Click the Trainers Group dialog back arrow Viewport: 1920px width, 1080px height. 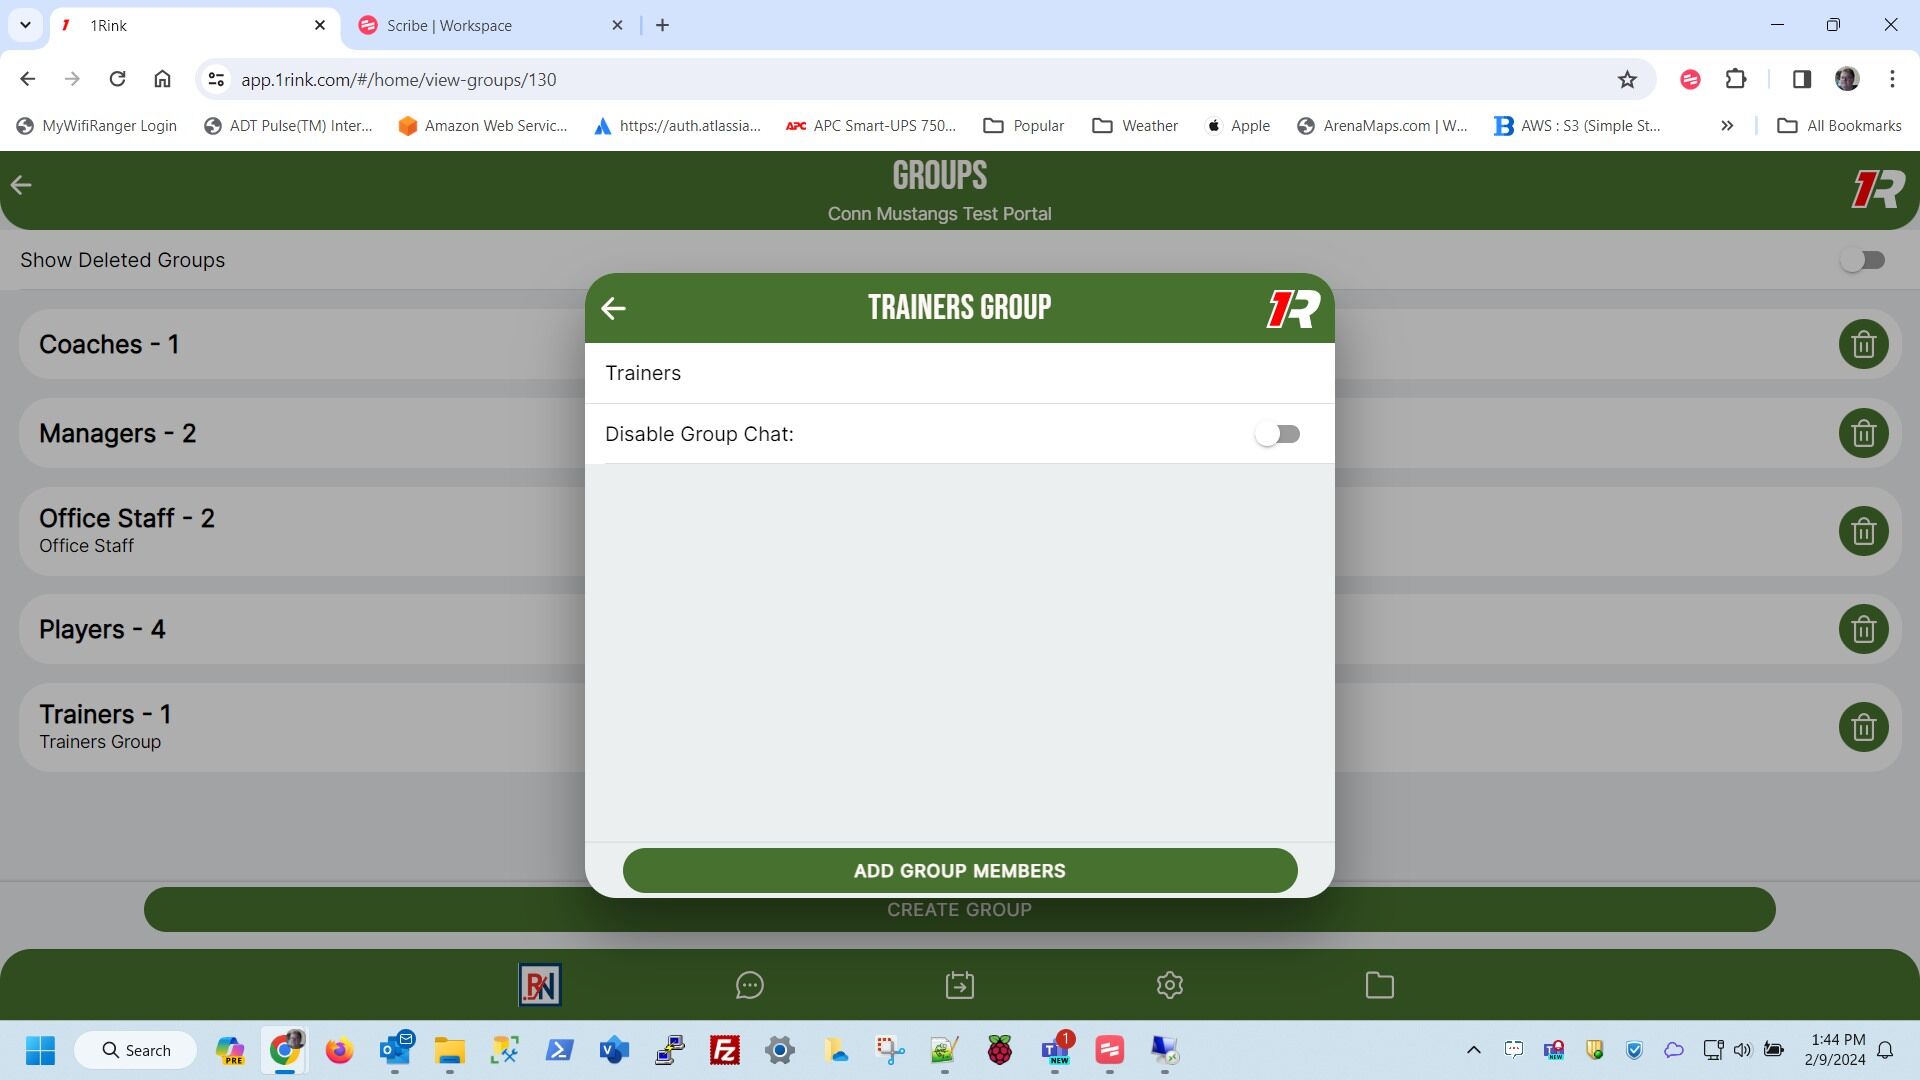point(613,308)
